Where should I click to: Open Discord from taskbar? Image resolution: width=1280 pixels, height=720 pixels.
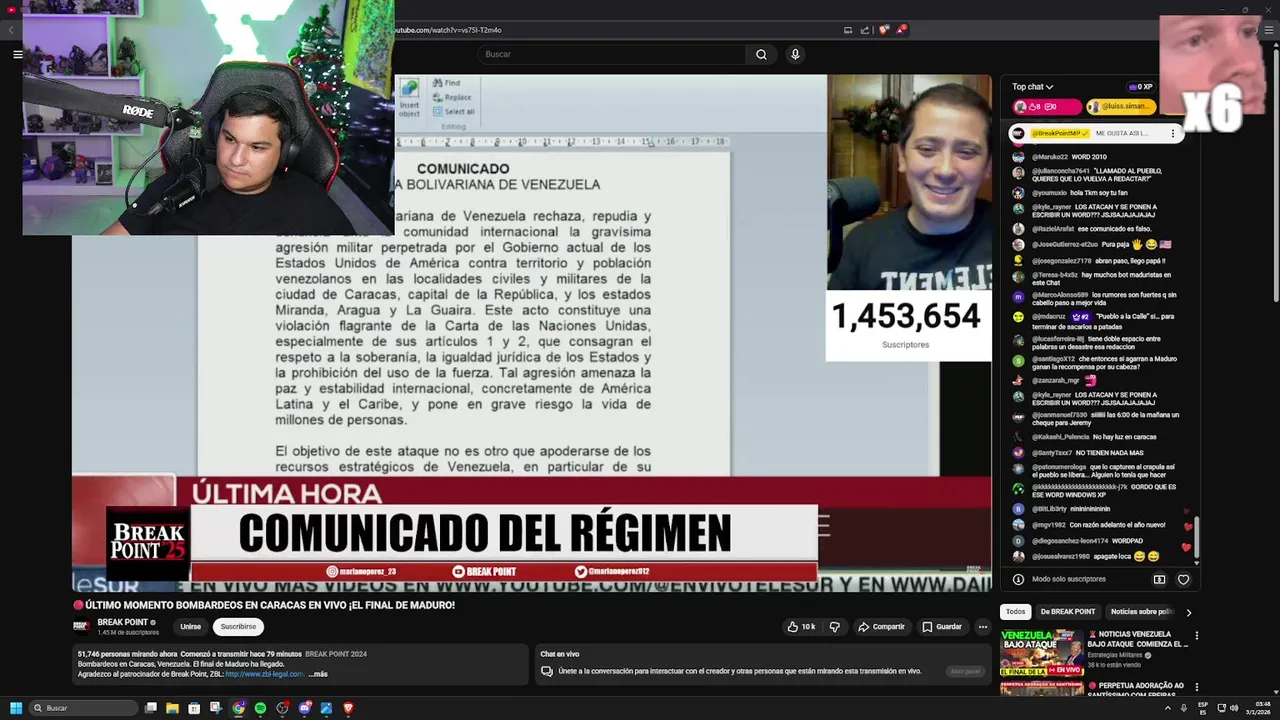[x=304, y=708]
